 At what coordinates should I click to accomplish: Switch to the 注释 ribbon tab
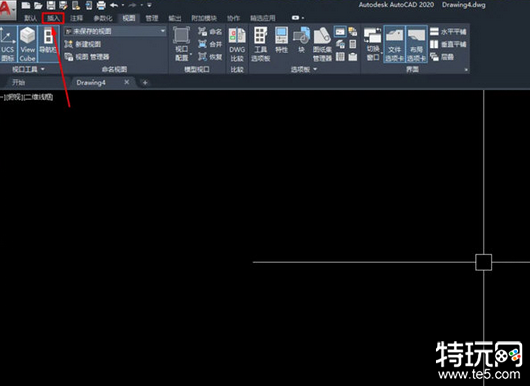click(x=76, y=18)
